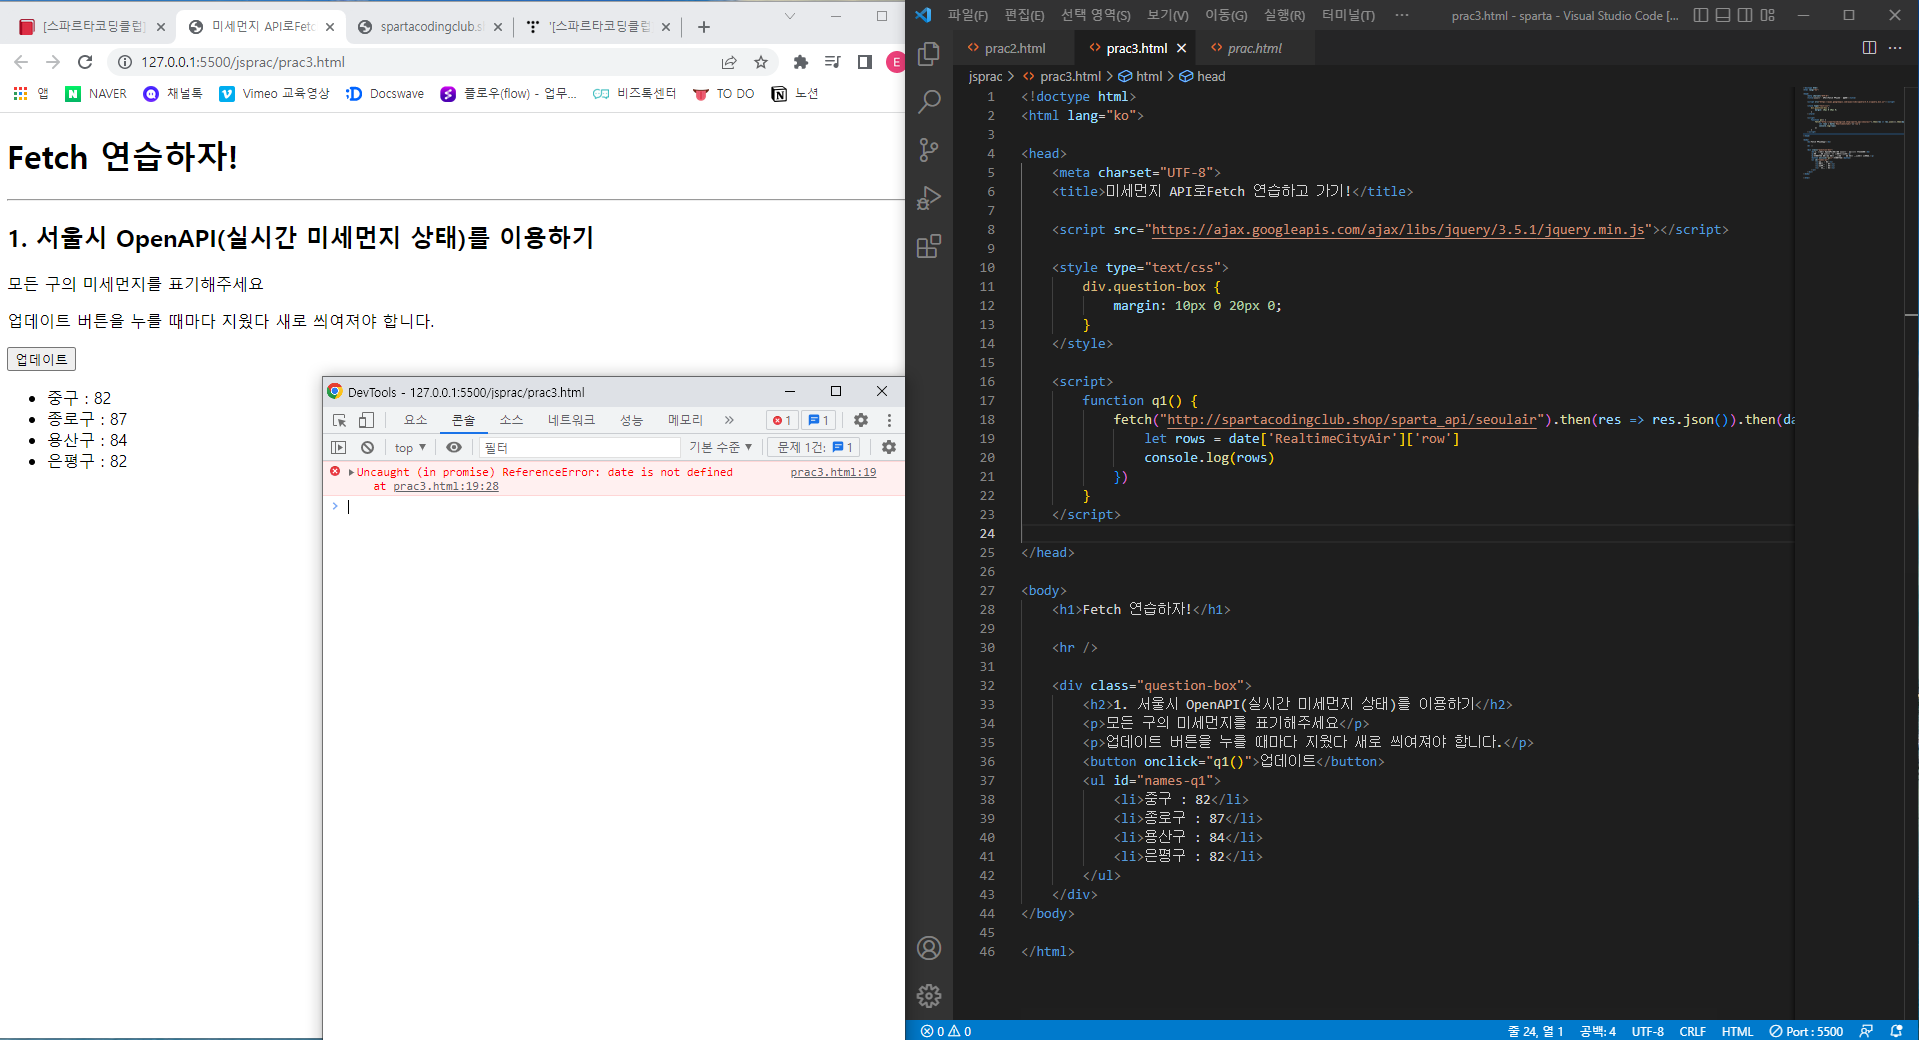Focus the 필터 input in DevTools console
Viewport: 1919px width, 1040px height.
(x=580, y=447)
